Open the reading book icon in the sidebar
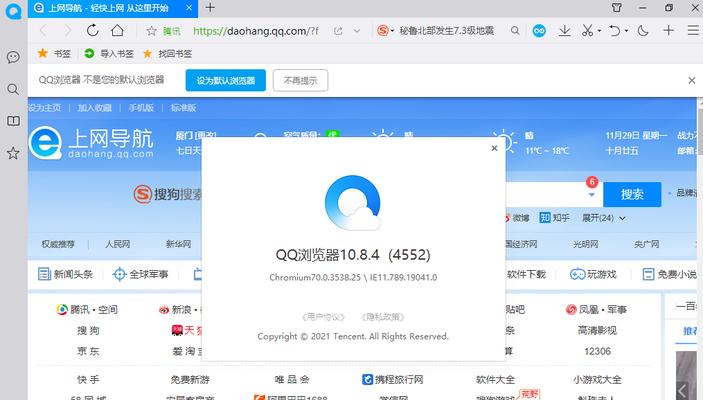The height and width of the screenshot is (400, 703). coord(13,121)
